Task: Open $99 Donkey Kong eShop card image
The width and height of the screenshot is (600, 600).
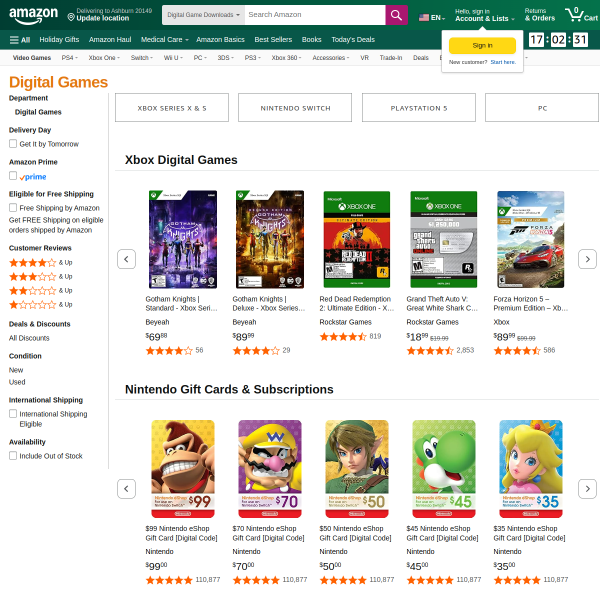Action: coord(183,469)
